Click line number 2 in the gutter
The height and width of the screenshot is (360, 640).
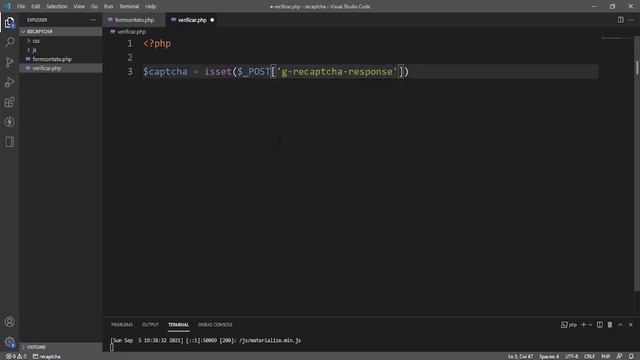130,57
